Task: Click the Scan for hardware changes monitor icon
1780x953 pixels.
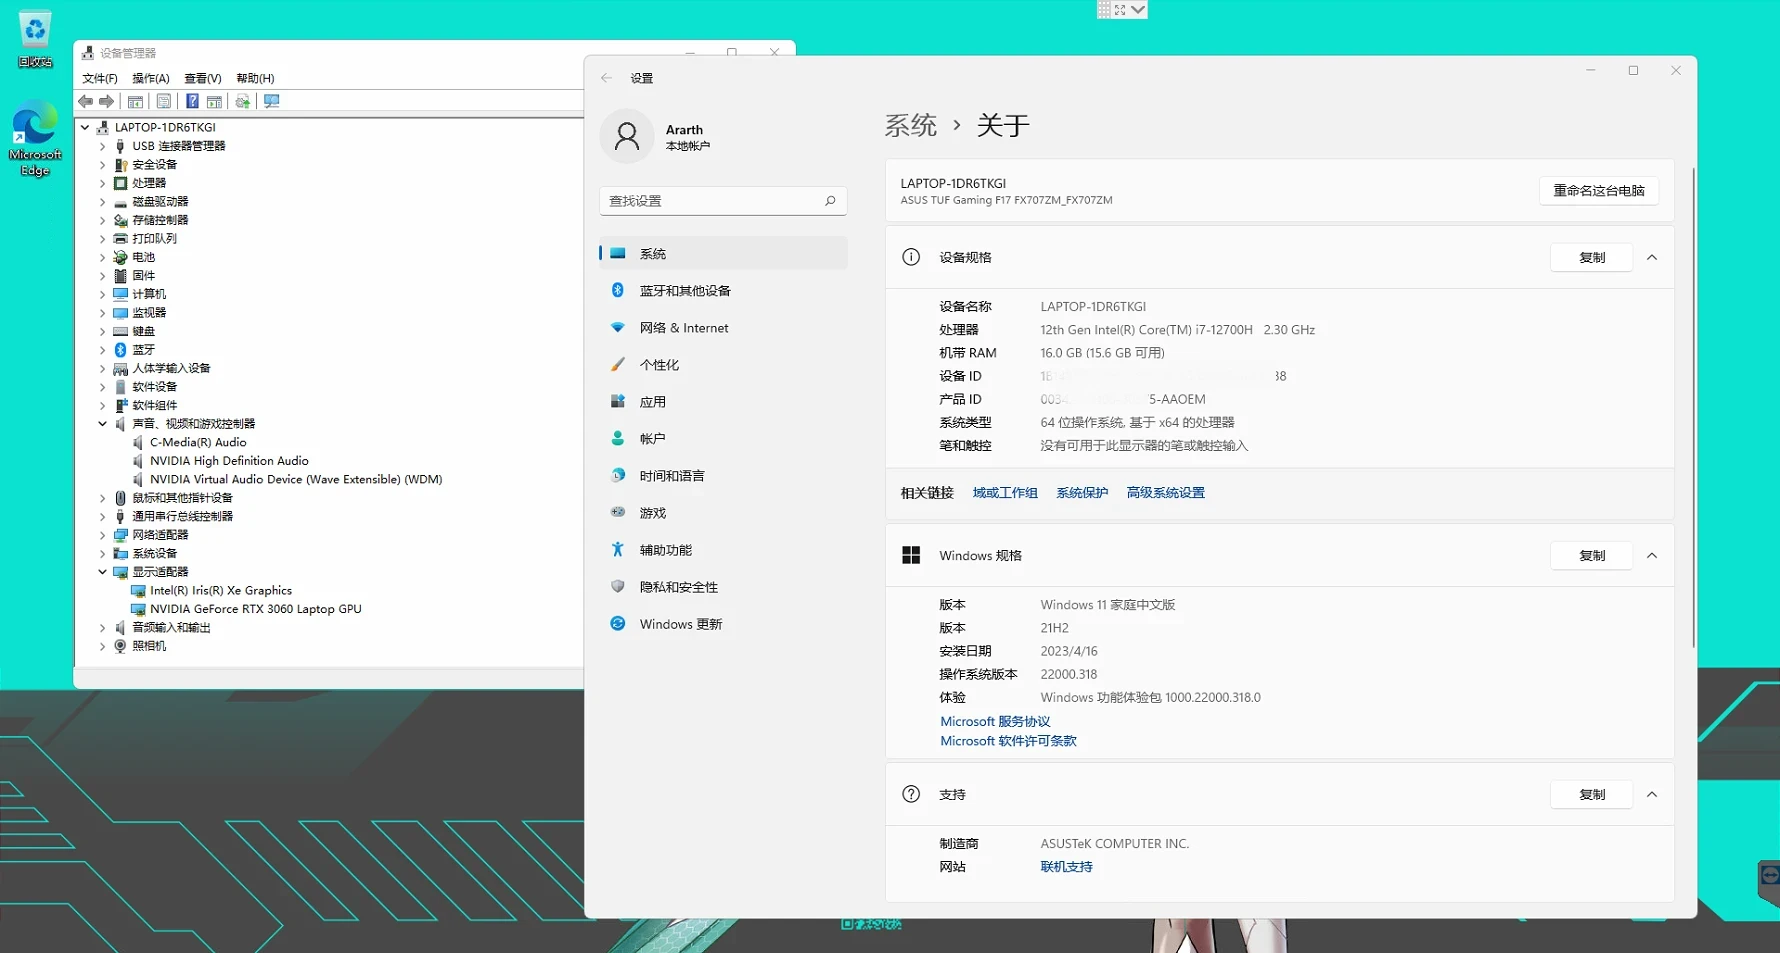Action: [271, 101]
